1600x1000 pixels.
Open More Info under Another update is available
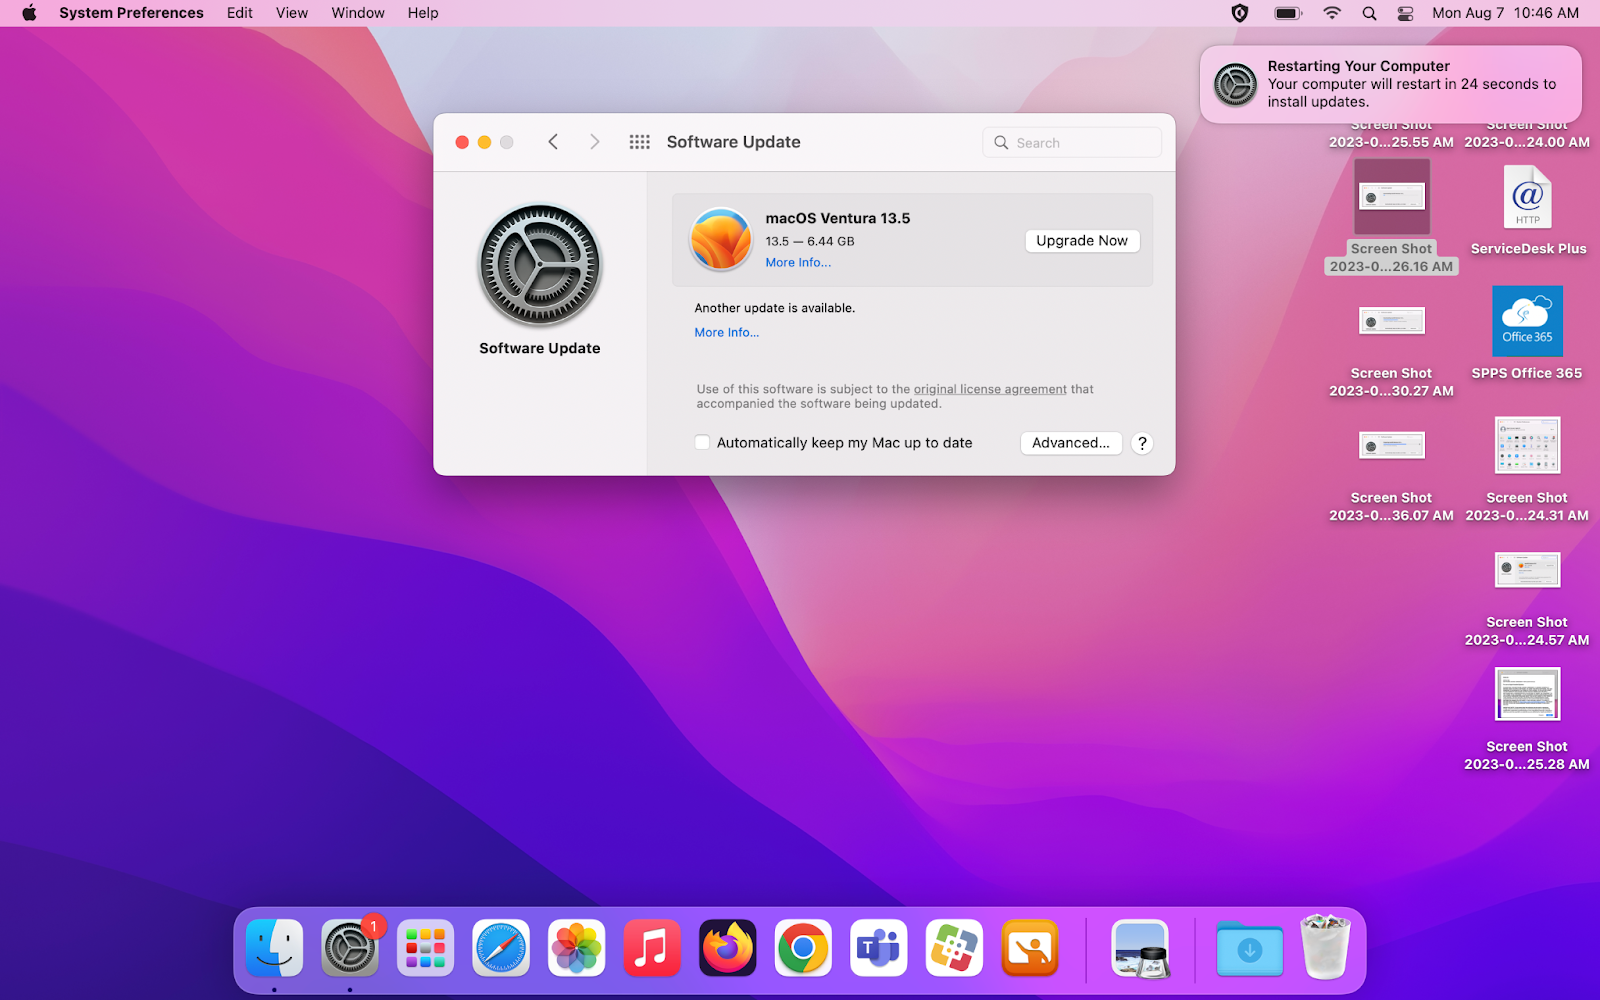[727, 333]
